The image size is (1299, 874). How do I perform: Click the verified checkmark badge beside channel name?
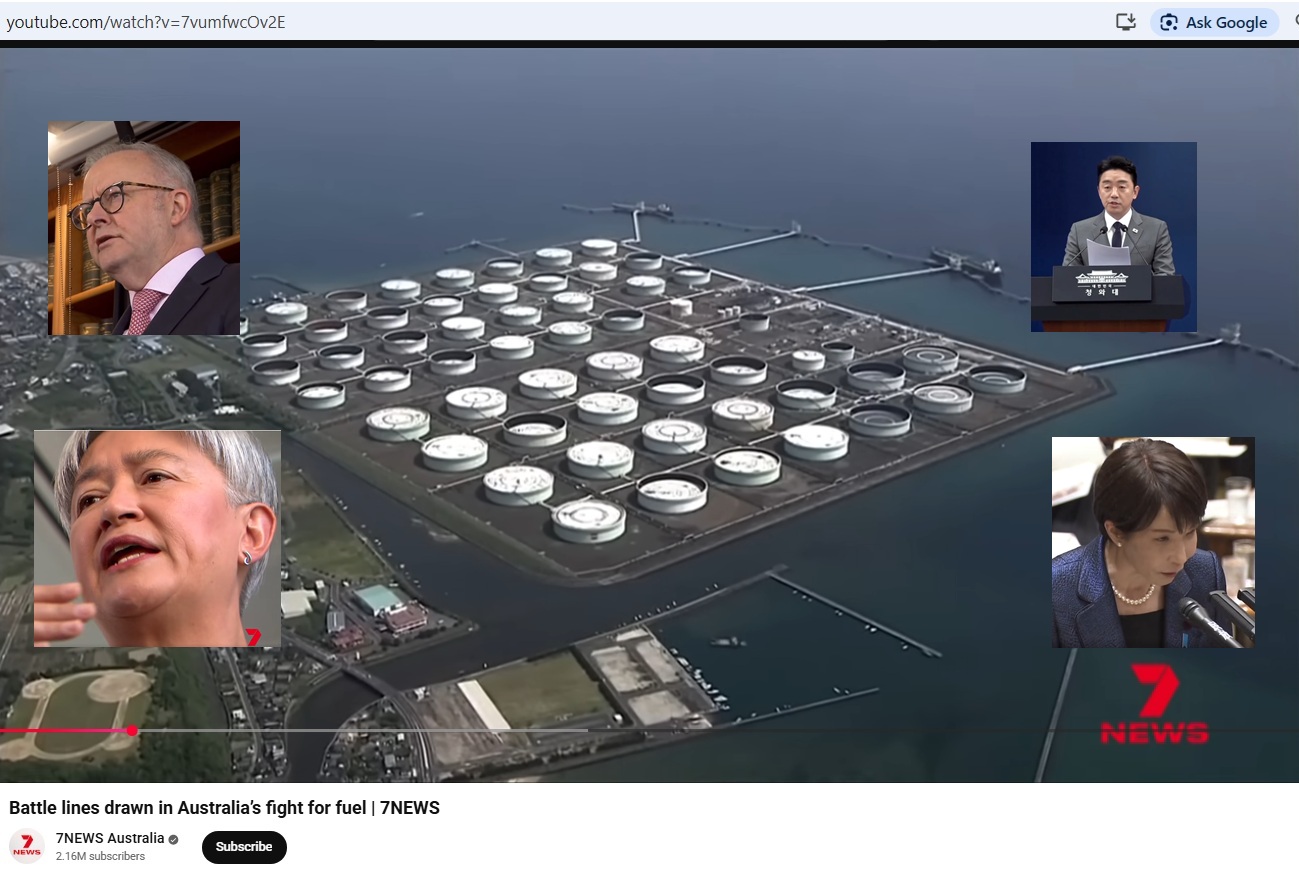[174, 839]
